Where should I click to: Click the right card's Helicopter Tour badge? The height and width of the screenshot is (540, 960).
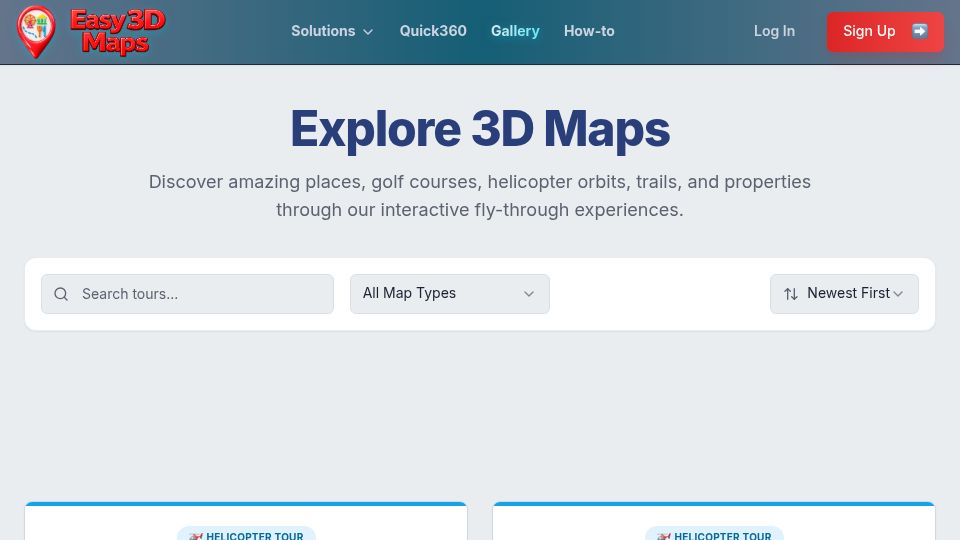tap(714, 534)
